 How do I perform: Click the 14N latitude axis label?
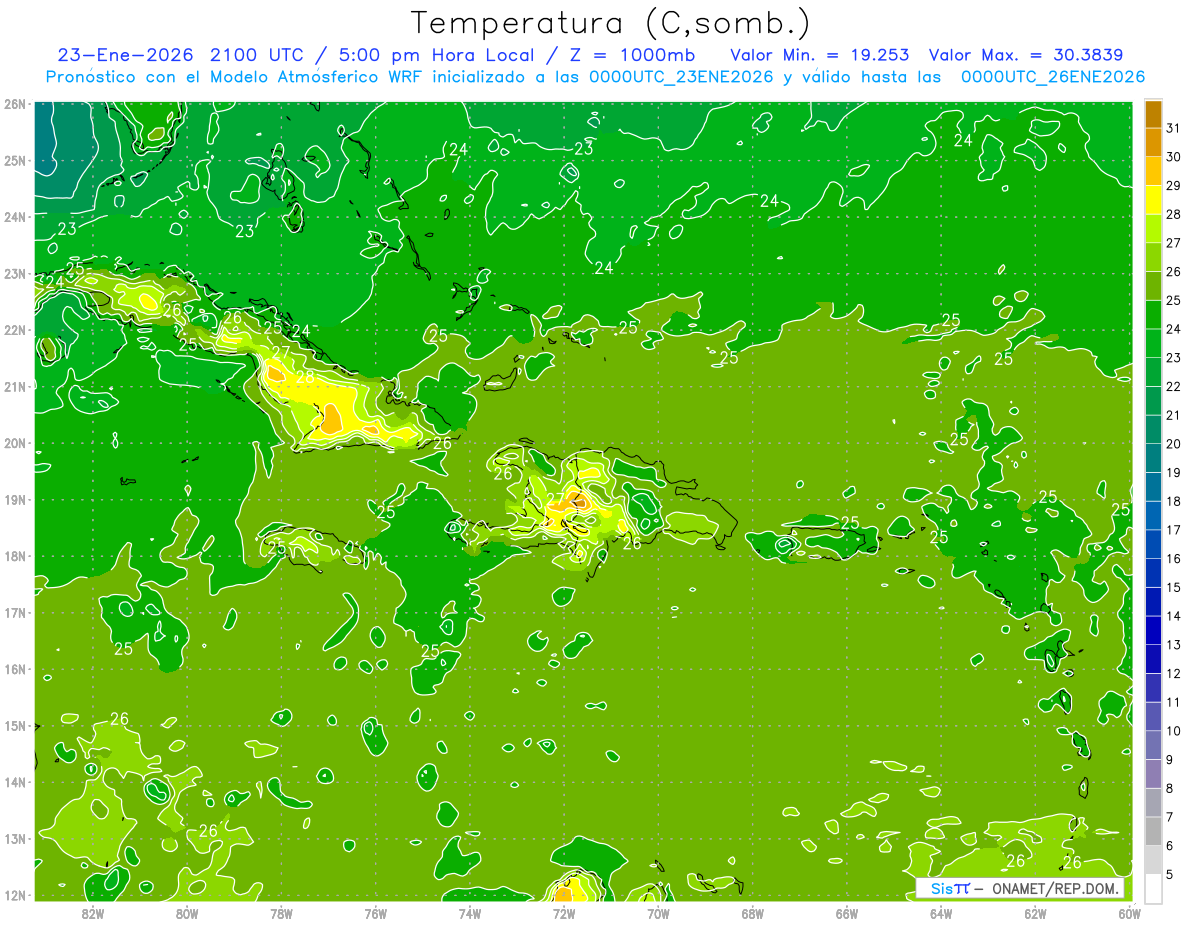point(16,782)
